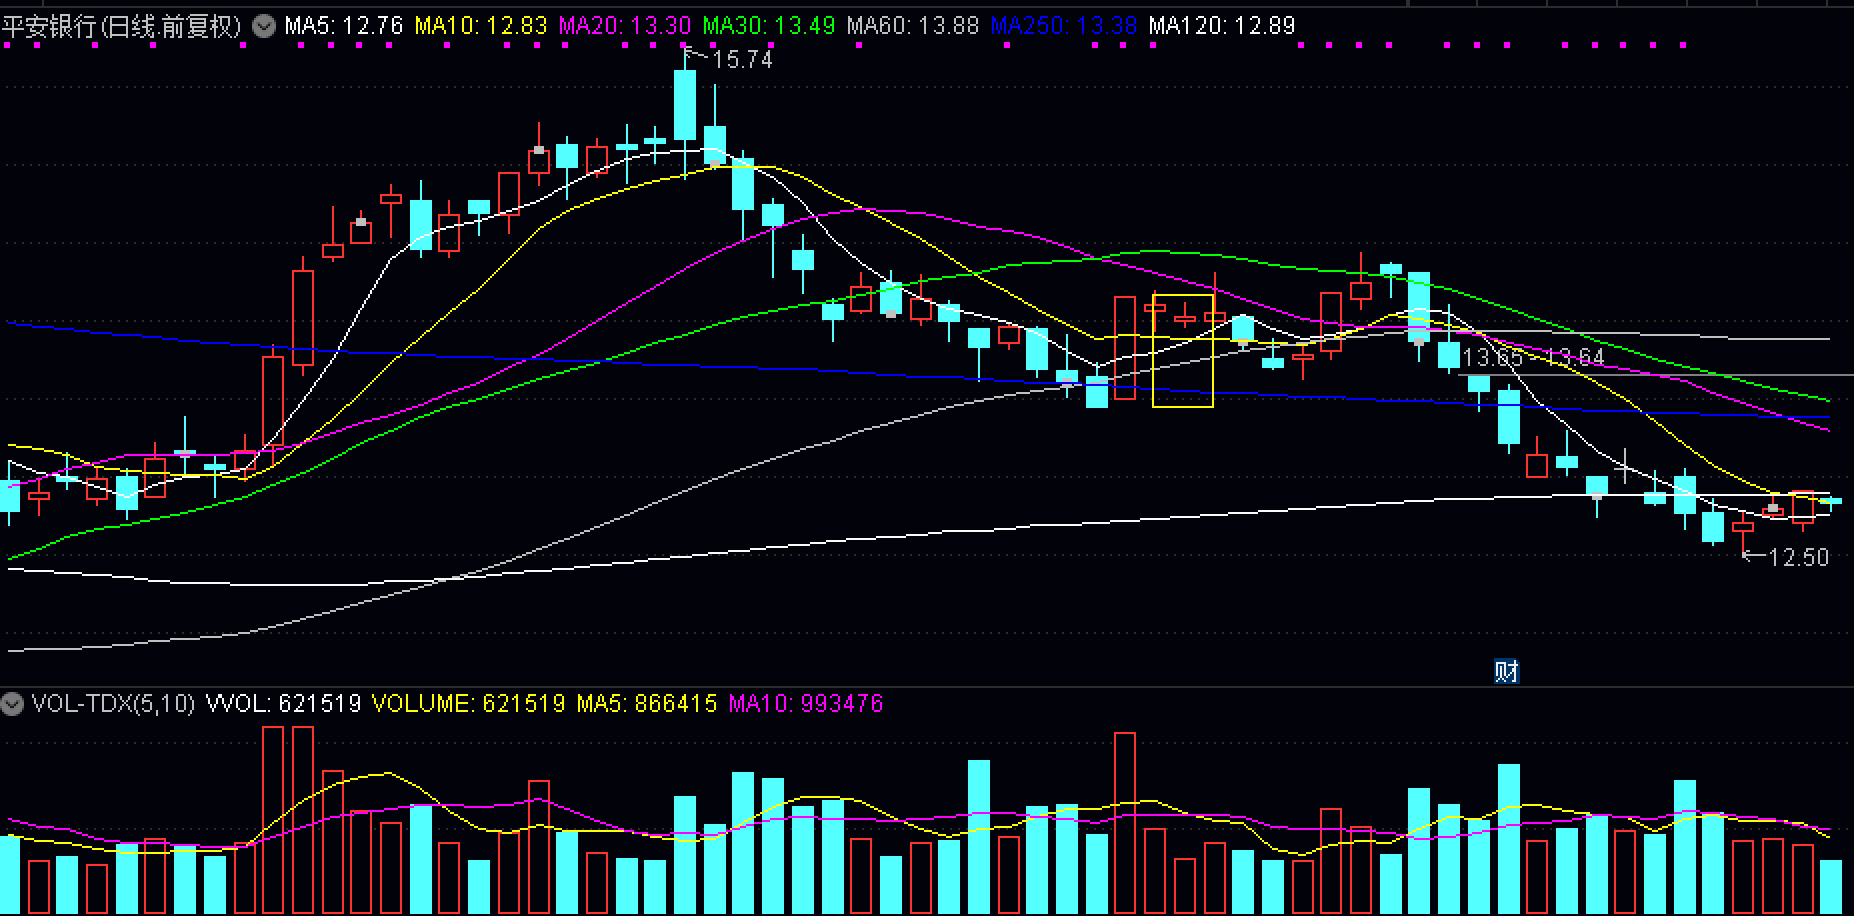Select the MA120: 12.89 label
The height and width of the screenshot is (916, 1854).
(x=1222, y=26)
